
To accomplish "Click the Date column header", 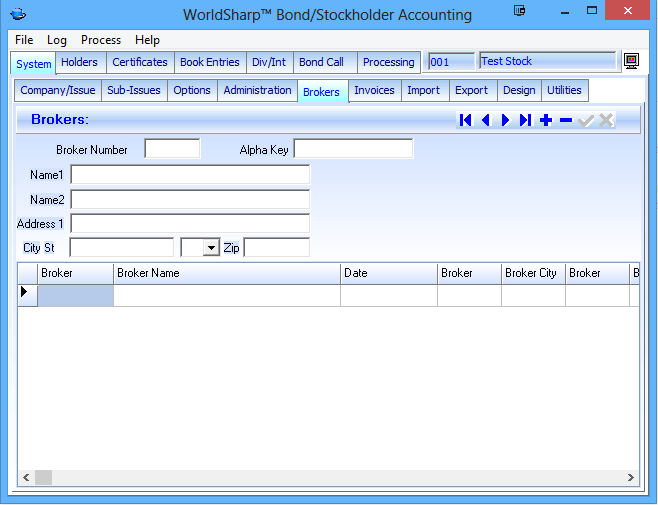I will coord(388,273).
